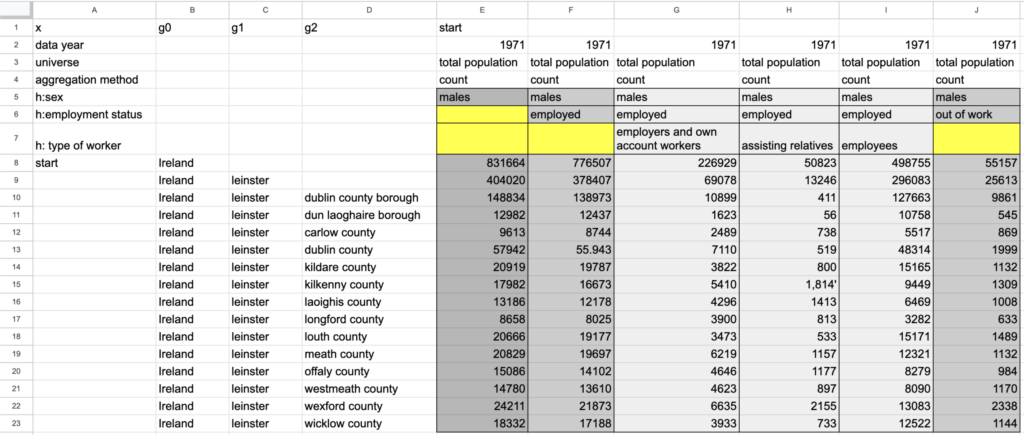Select column J header
This screenshot has height=435, width=1024.
coord(976,10)
